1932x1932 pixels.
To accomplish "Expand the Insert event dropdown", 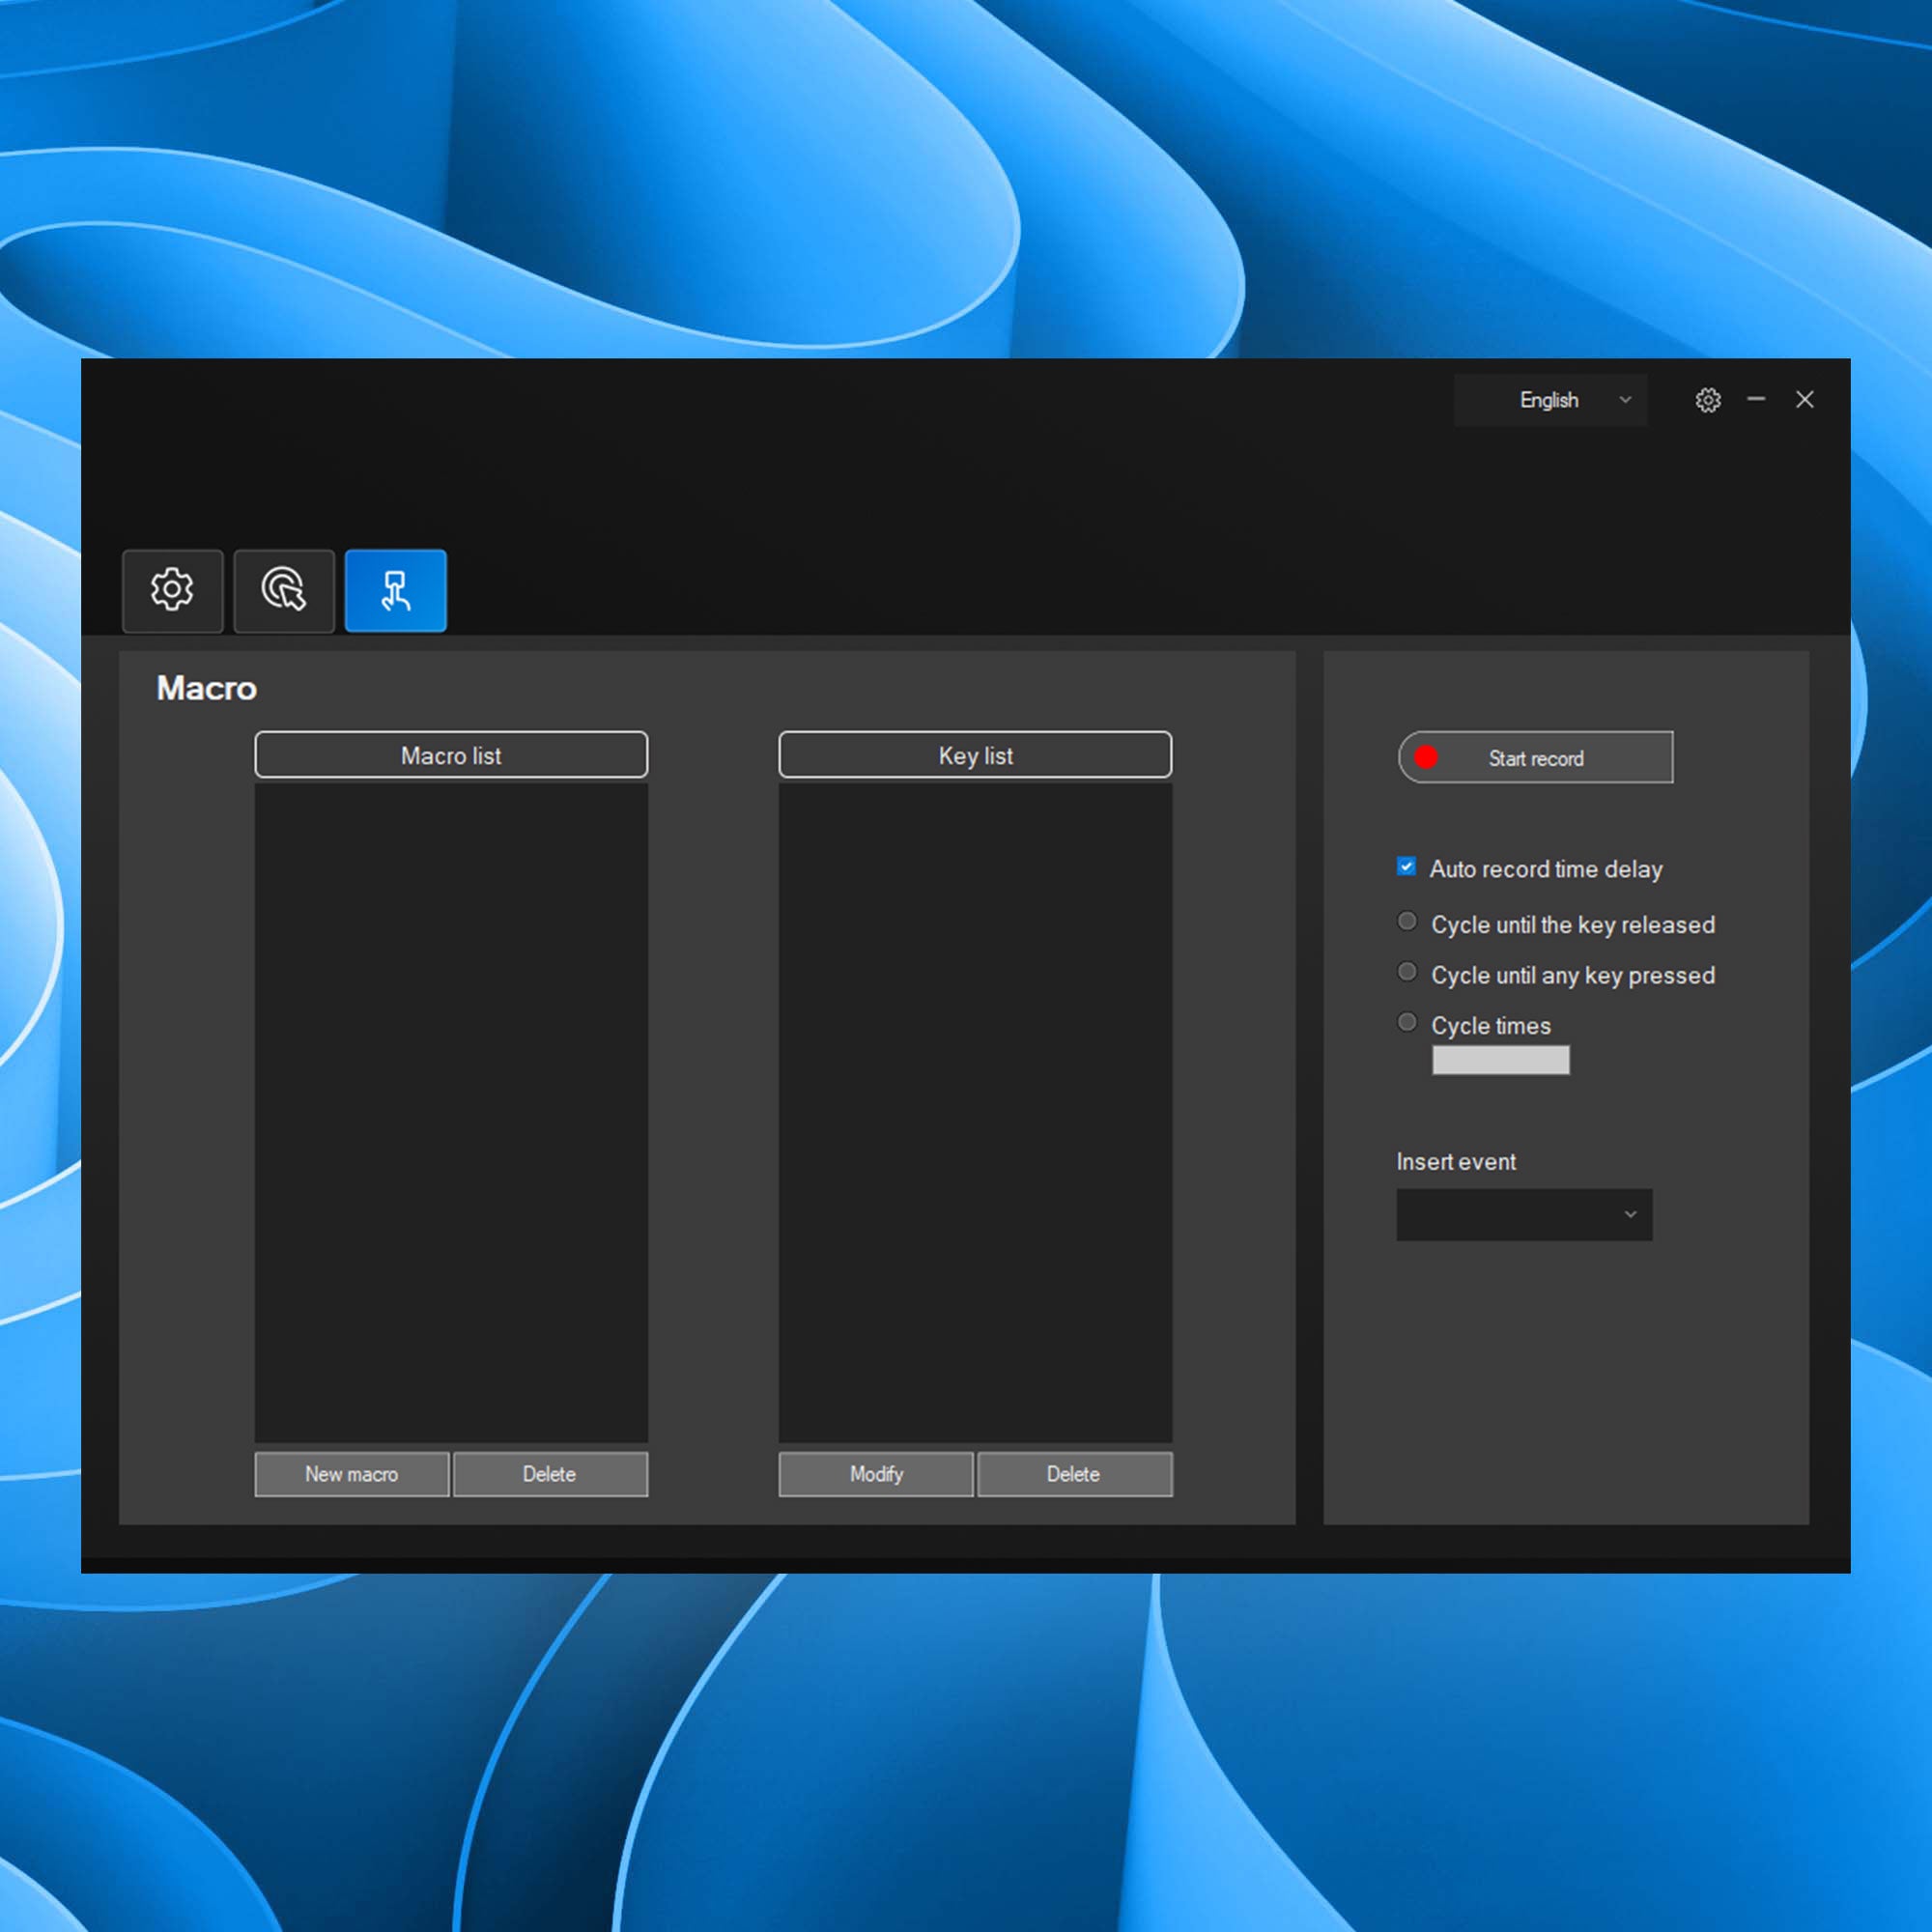I will (x=1523, y=1214).
